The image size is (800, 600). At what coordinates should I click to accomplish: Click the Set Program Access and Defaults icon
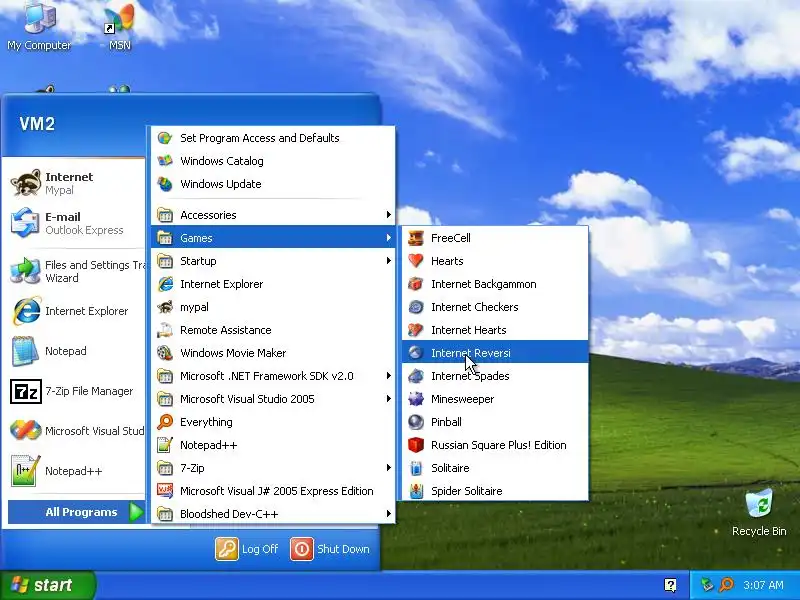pos(165,138)
